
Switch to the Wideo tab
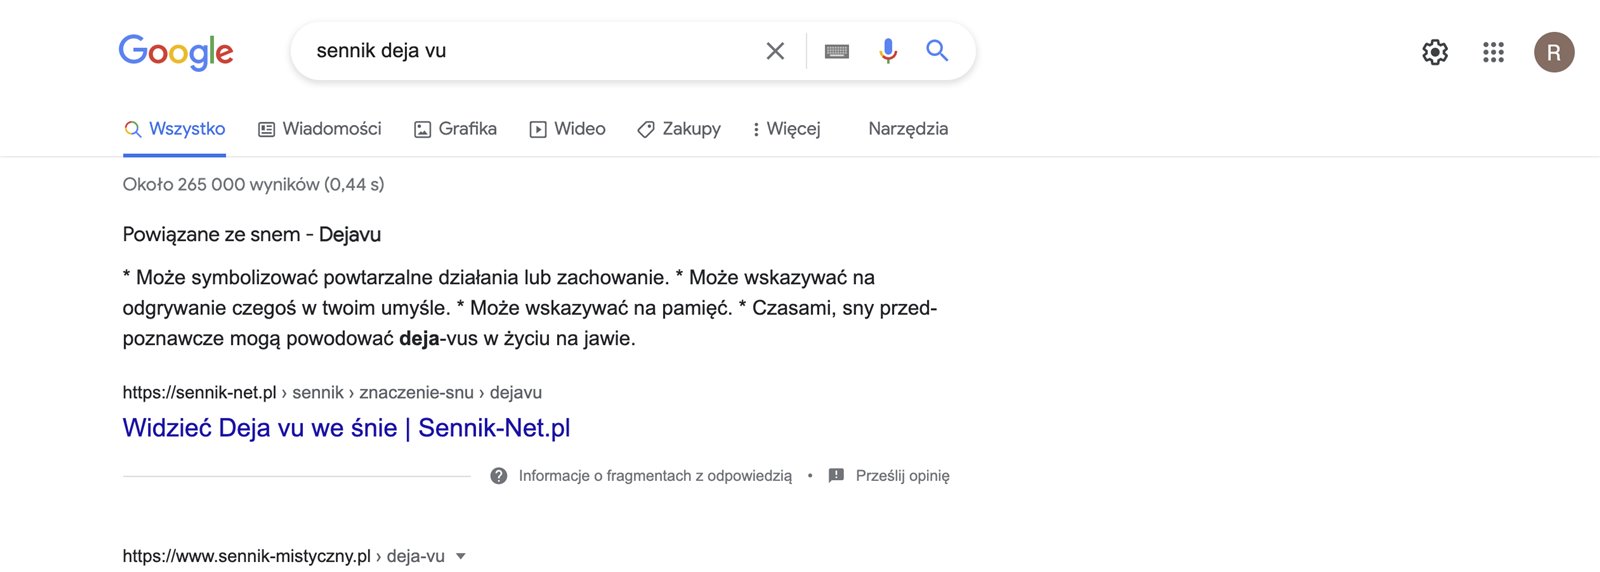pyautogui.click(x=568, y=129)
